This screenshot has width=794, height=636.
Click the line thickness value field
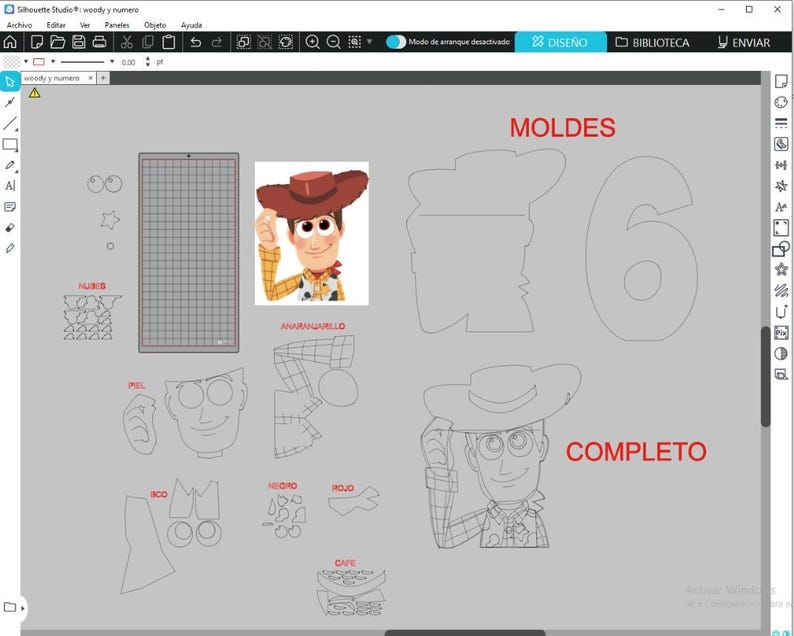(130, 62)
